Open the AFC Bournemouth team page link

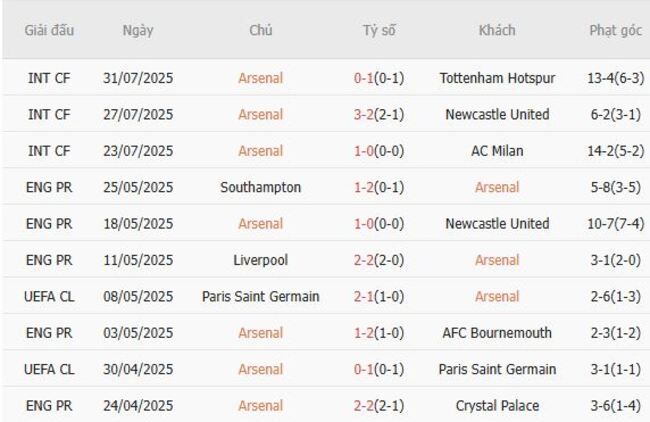pyautogui.click(x=497, y=333)
